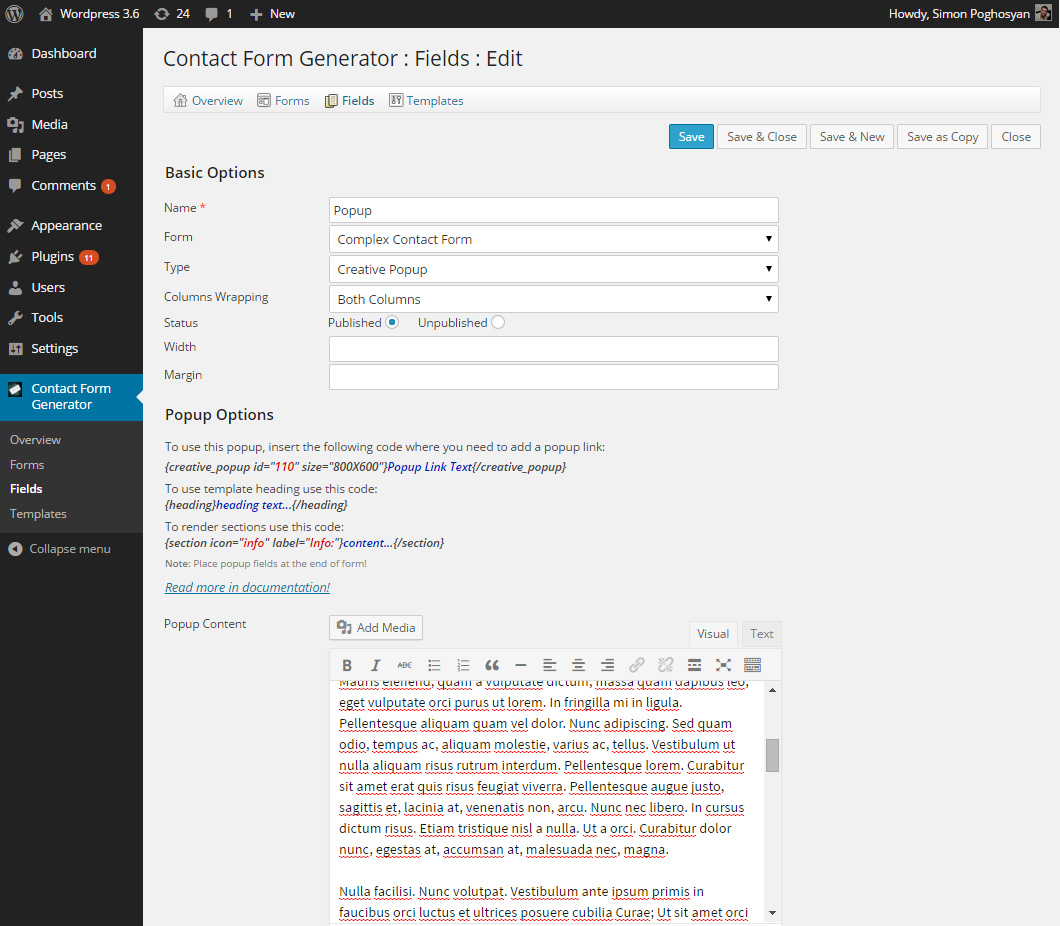Align text left
Viewport: 1060px width, 926px height.
tap(550, 665)
